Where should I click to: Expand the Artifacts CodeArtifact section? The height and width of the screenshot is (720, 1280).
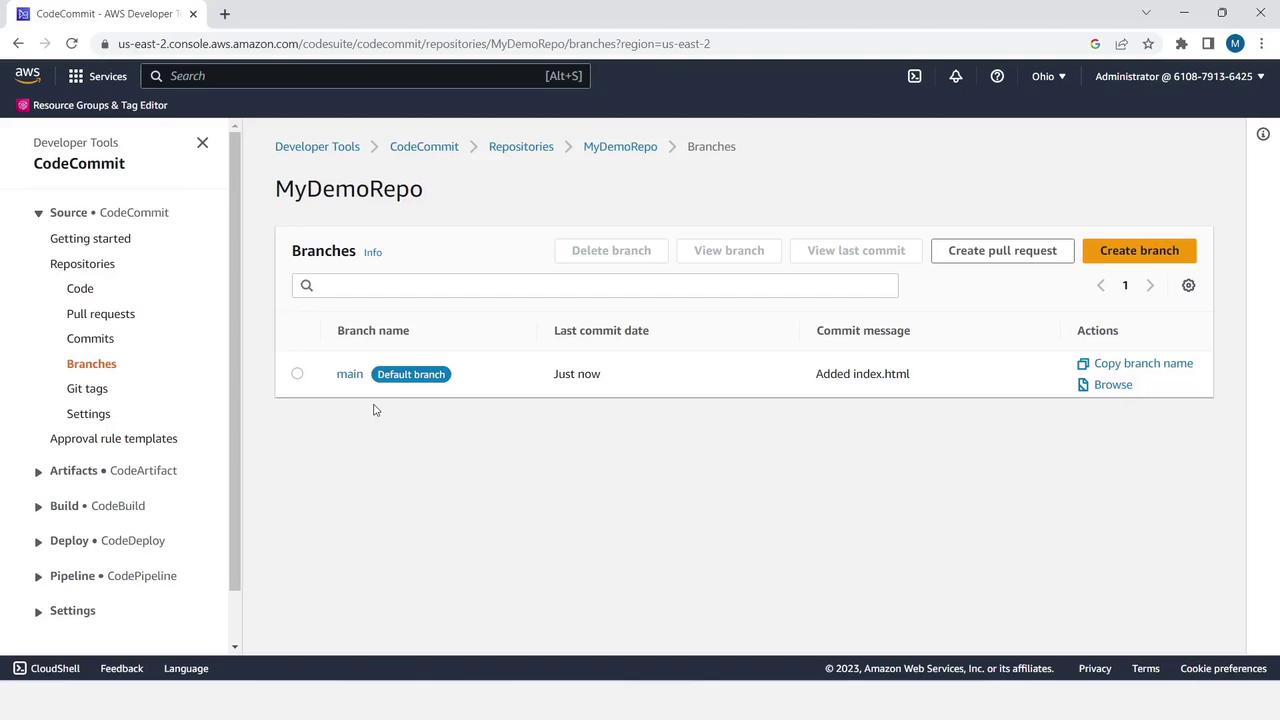(38, 472)
